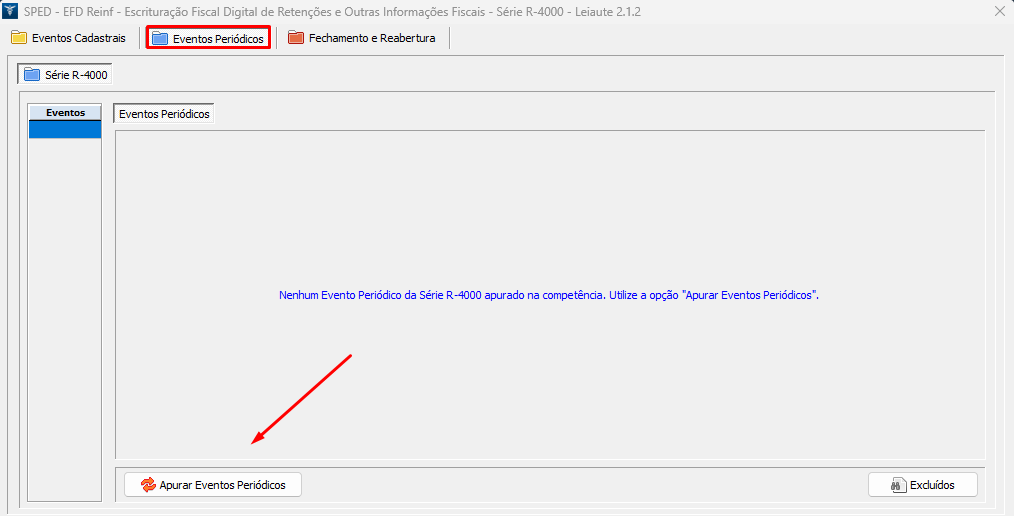The height and width of the screenshot is (516, 1014).
Task: Open the Excluídos list button
Action: point(922,485)
